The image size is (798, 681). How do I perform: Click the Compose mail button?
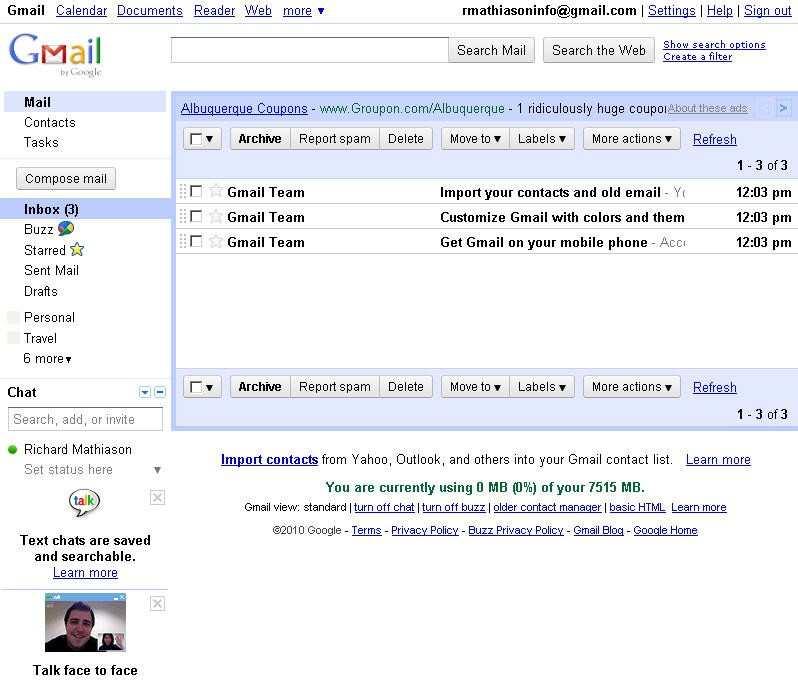[x=66, y=179]
